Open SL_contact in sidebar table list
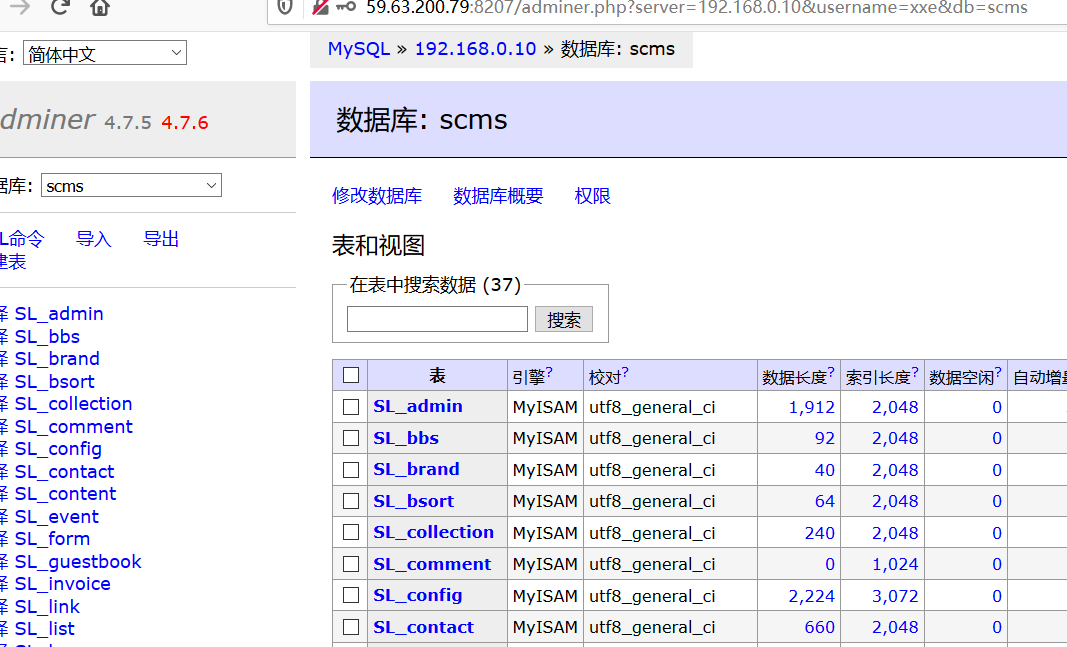1067x647 pixels. click(x=65, y=471)
